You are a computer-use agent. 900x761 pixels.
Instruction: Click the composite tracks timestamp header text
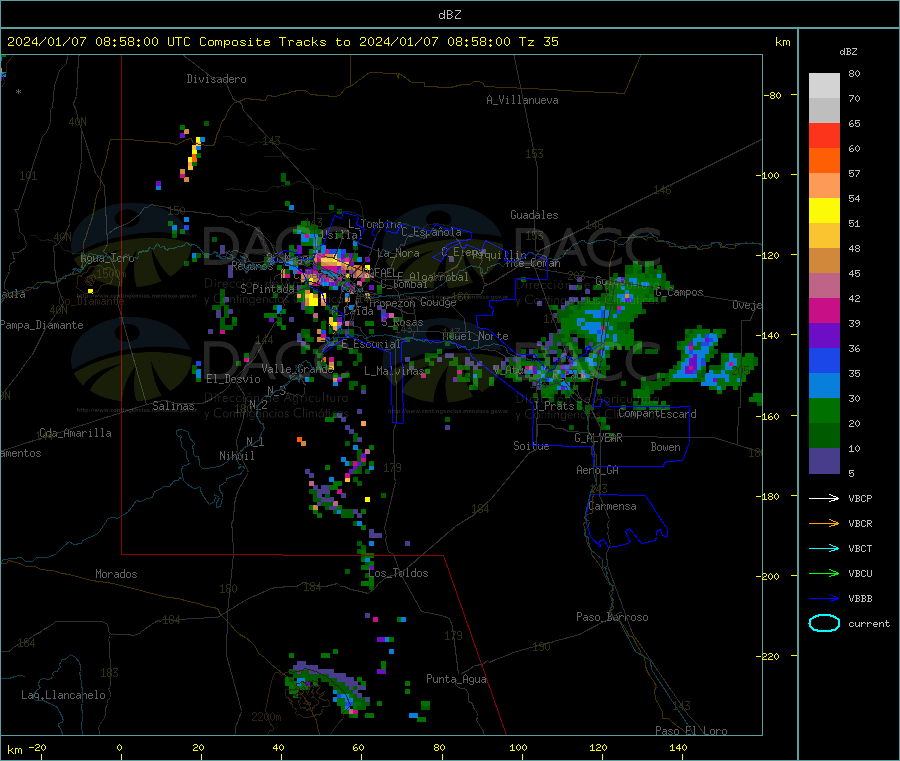click(282, 42)
